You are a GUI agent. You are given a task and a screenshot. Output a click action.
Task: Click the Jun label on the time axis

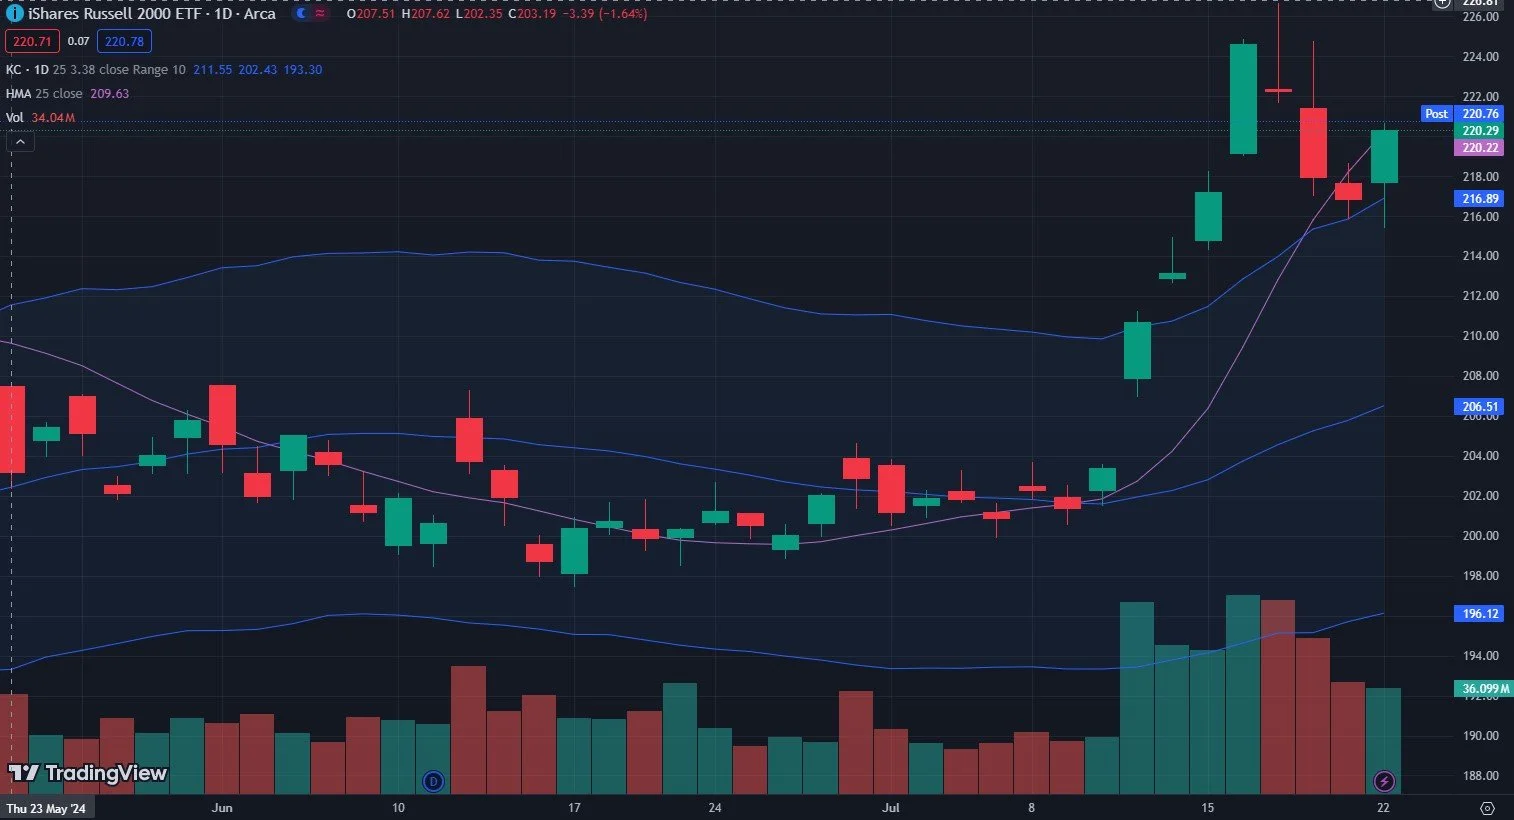click(222, 808)
